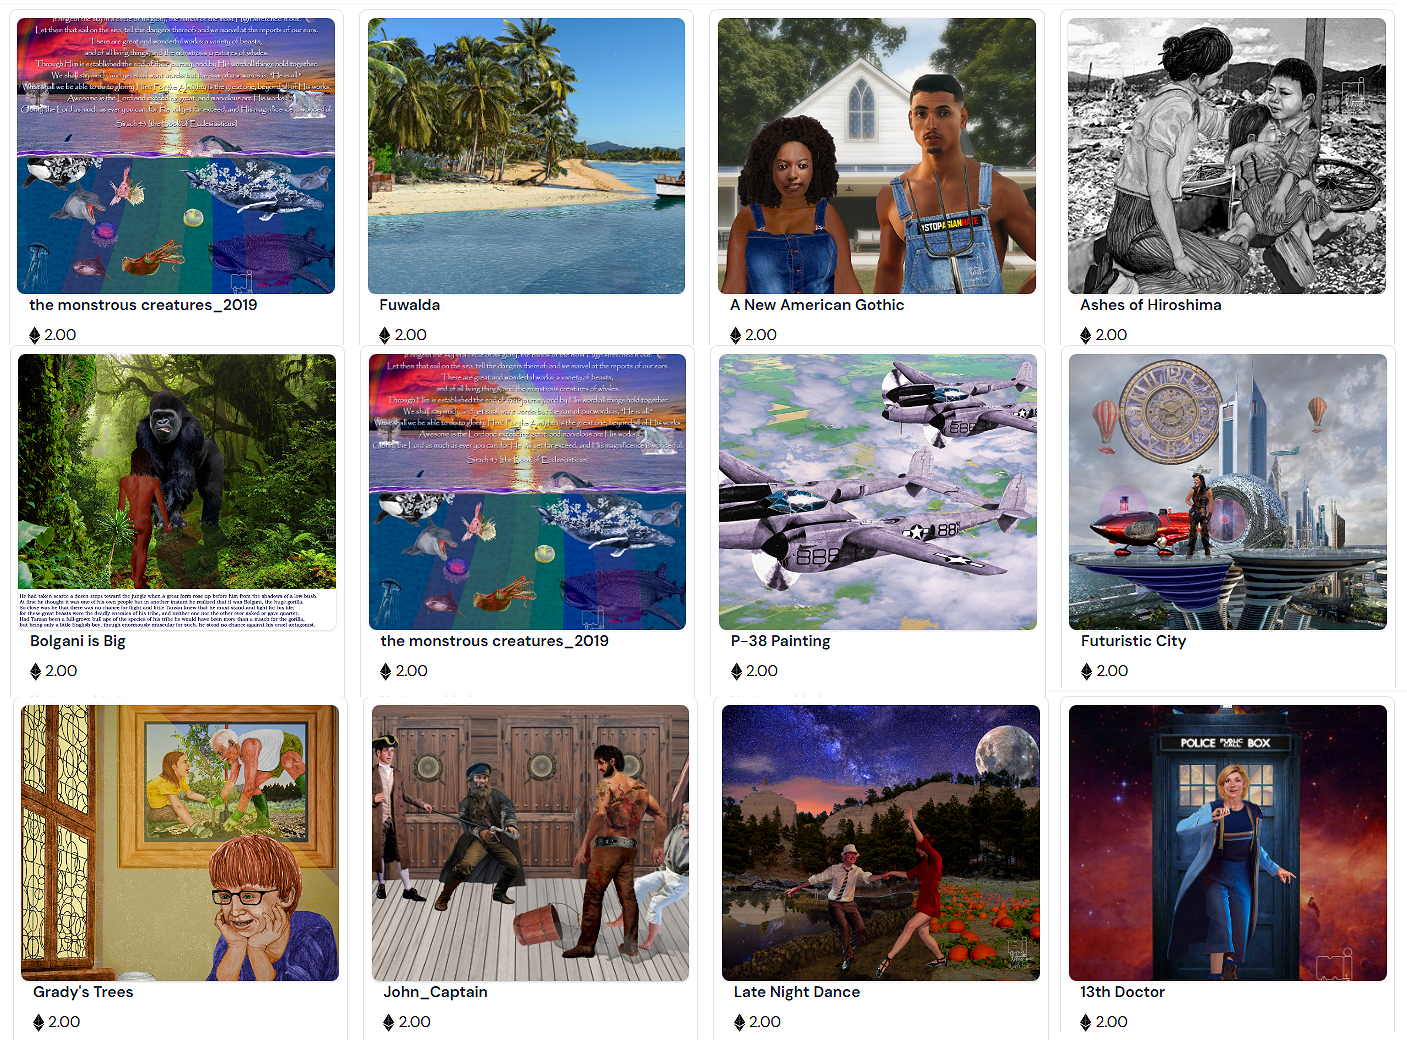Open the Fuwalda beach artwork thumbnail
Screen dimensions: 1407x1040
pos(526,155)
